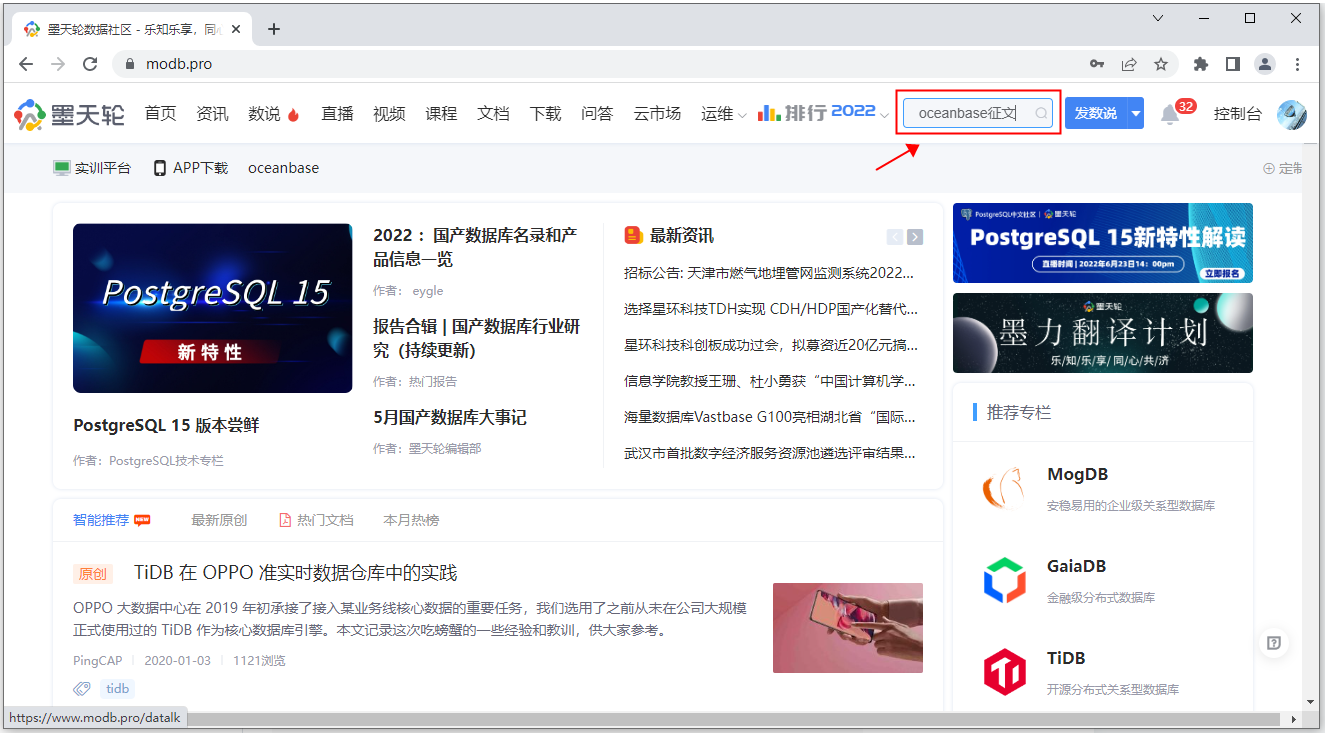Screen dimensions: 1325x733
Task: Open the 下载 navigation item
Action: (545, 114)
